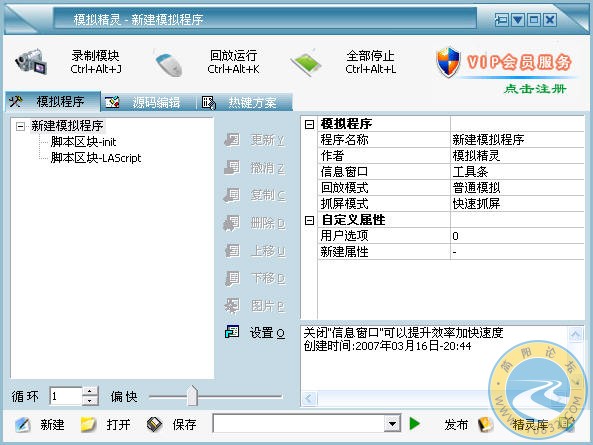Image resolution: width=593 pixels, height=445 pixels.
Task: Click the 新建 pencil icon
Action: [x=23, y=425]
